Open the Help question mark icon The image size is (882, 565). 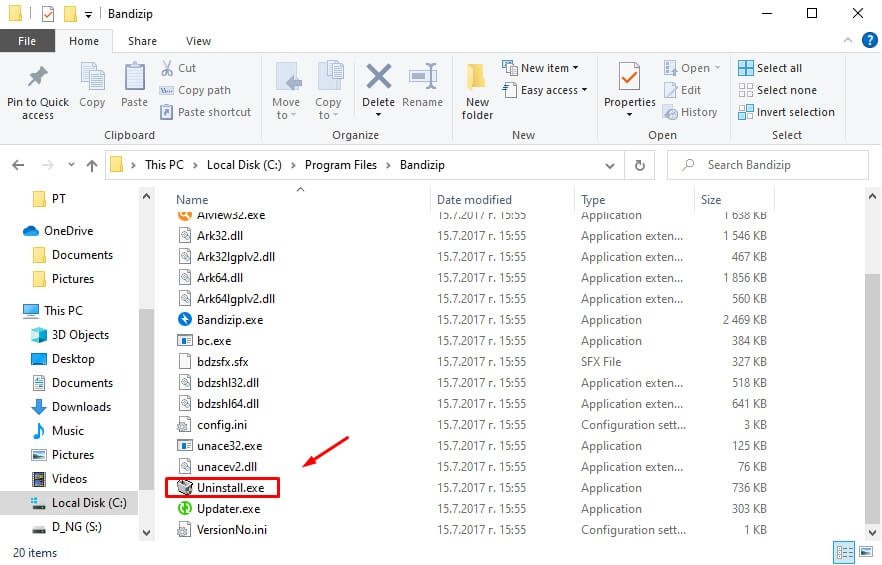tap(870, 41)
